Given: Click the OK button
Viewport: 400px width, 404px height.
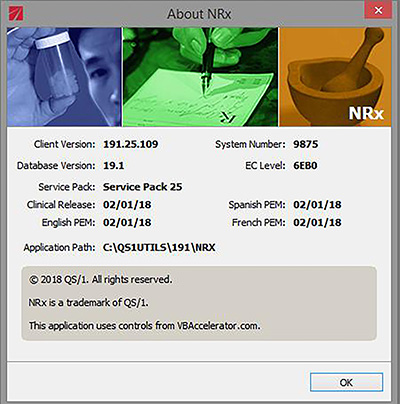Looking at the screenshot, I should click(x=346, y=382).
